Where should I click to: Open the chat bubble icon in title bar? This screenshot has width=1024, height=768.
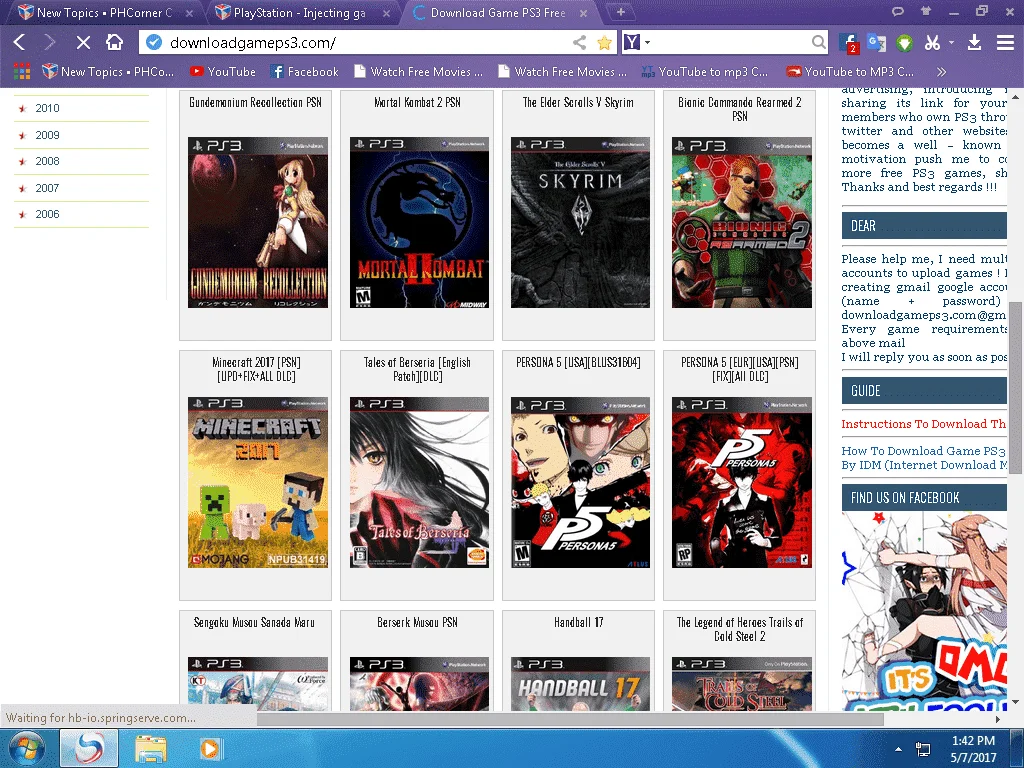coord(898,11)
